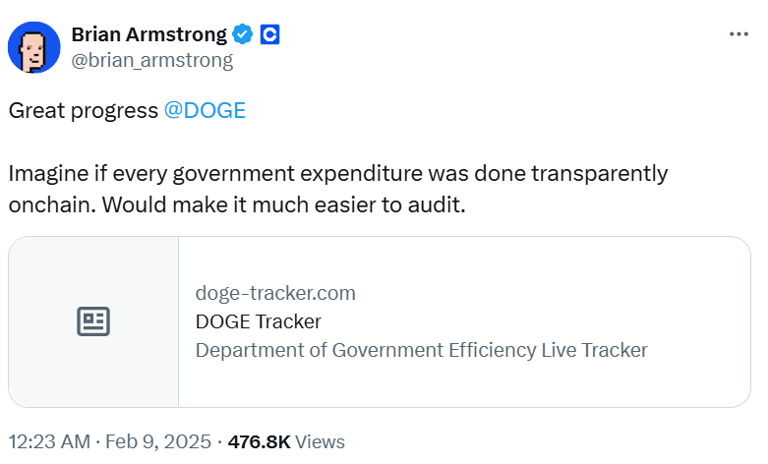
Task: Click the blue verified checkmark badge
Action: (242, 34)
